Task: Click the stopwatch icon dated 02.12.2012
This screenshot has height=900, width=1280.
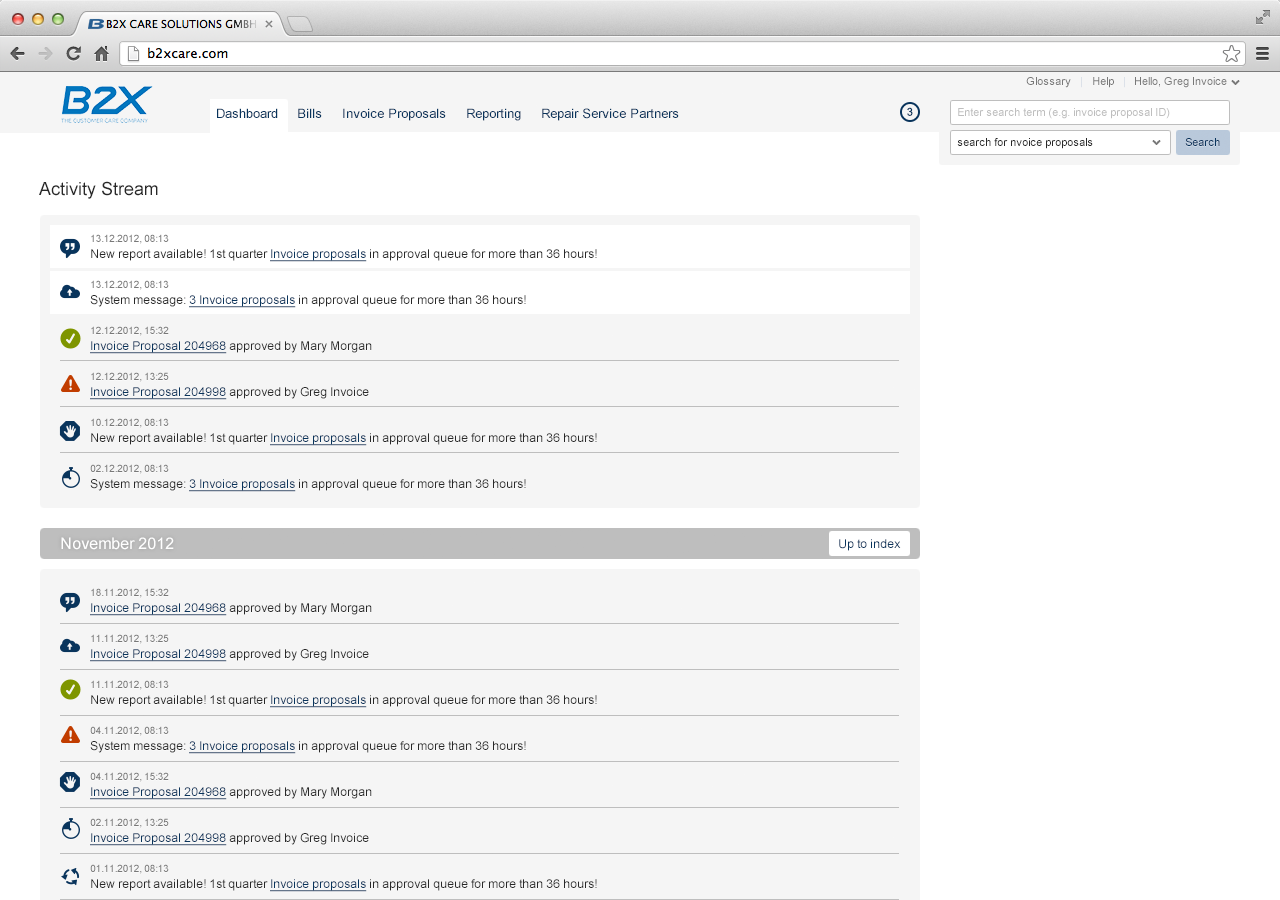Action: pos(70,477)
